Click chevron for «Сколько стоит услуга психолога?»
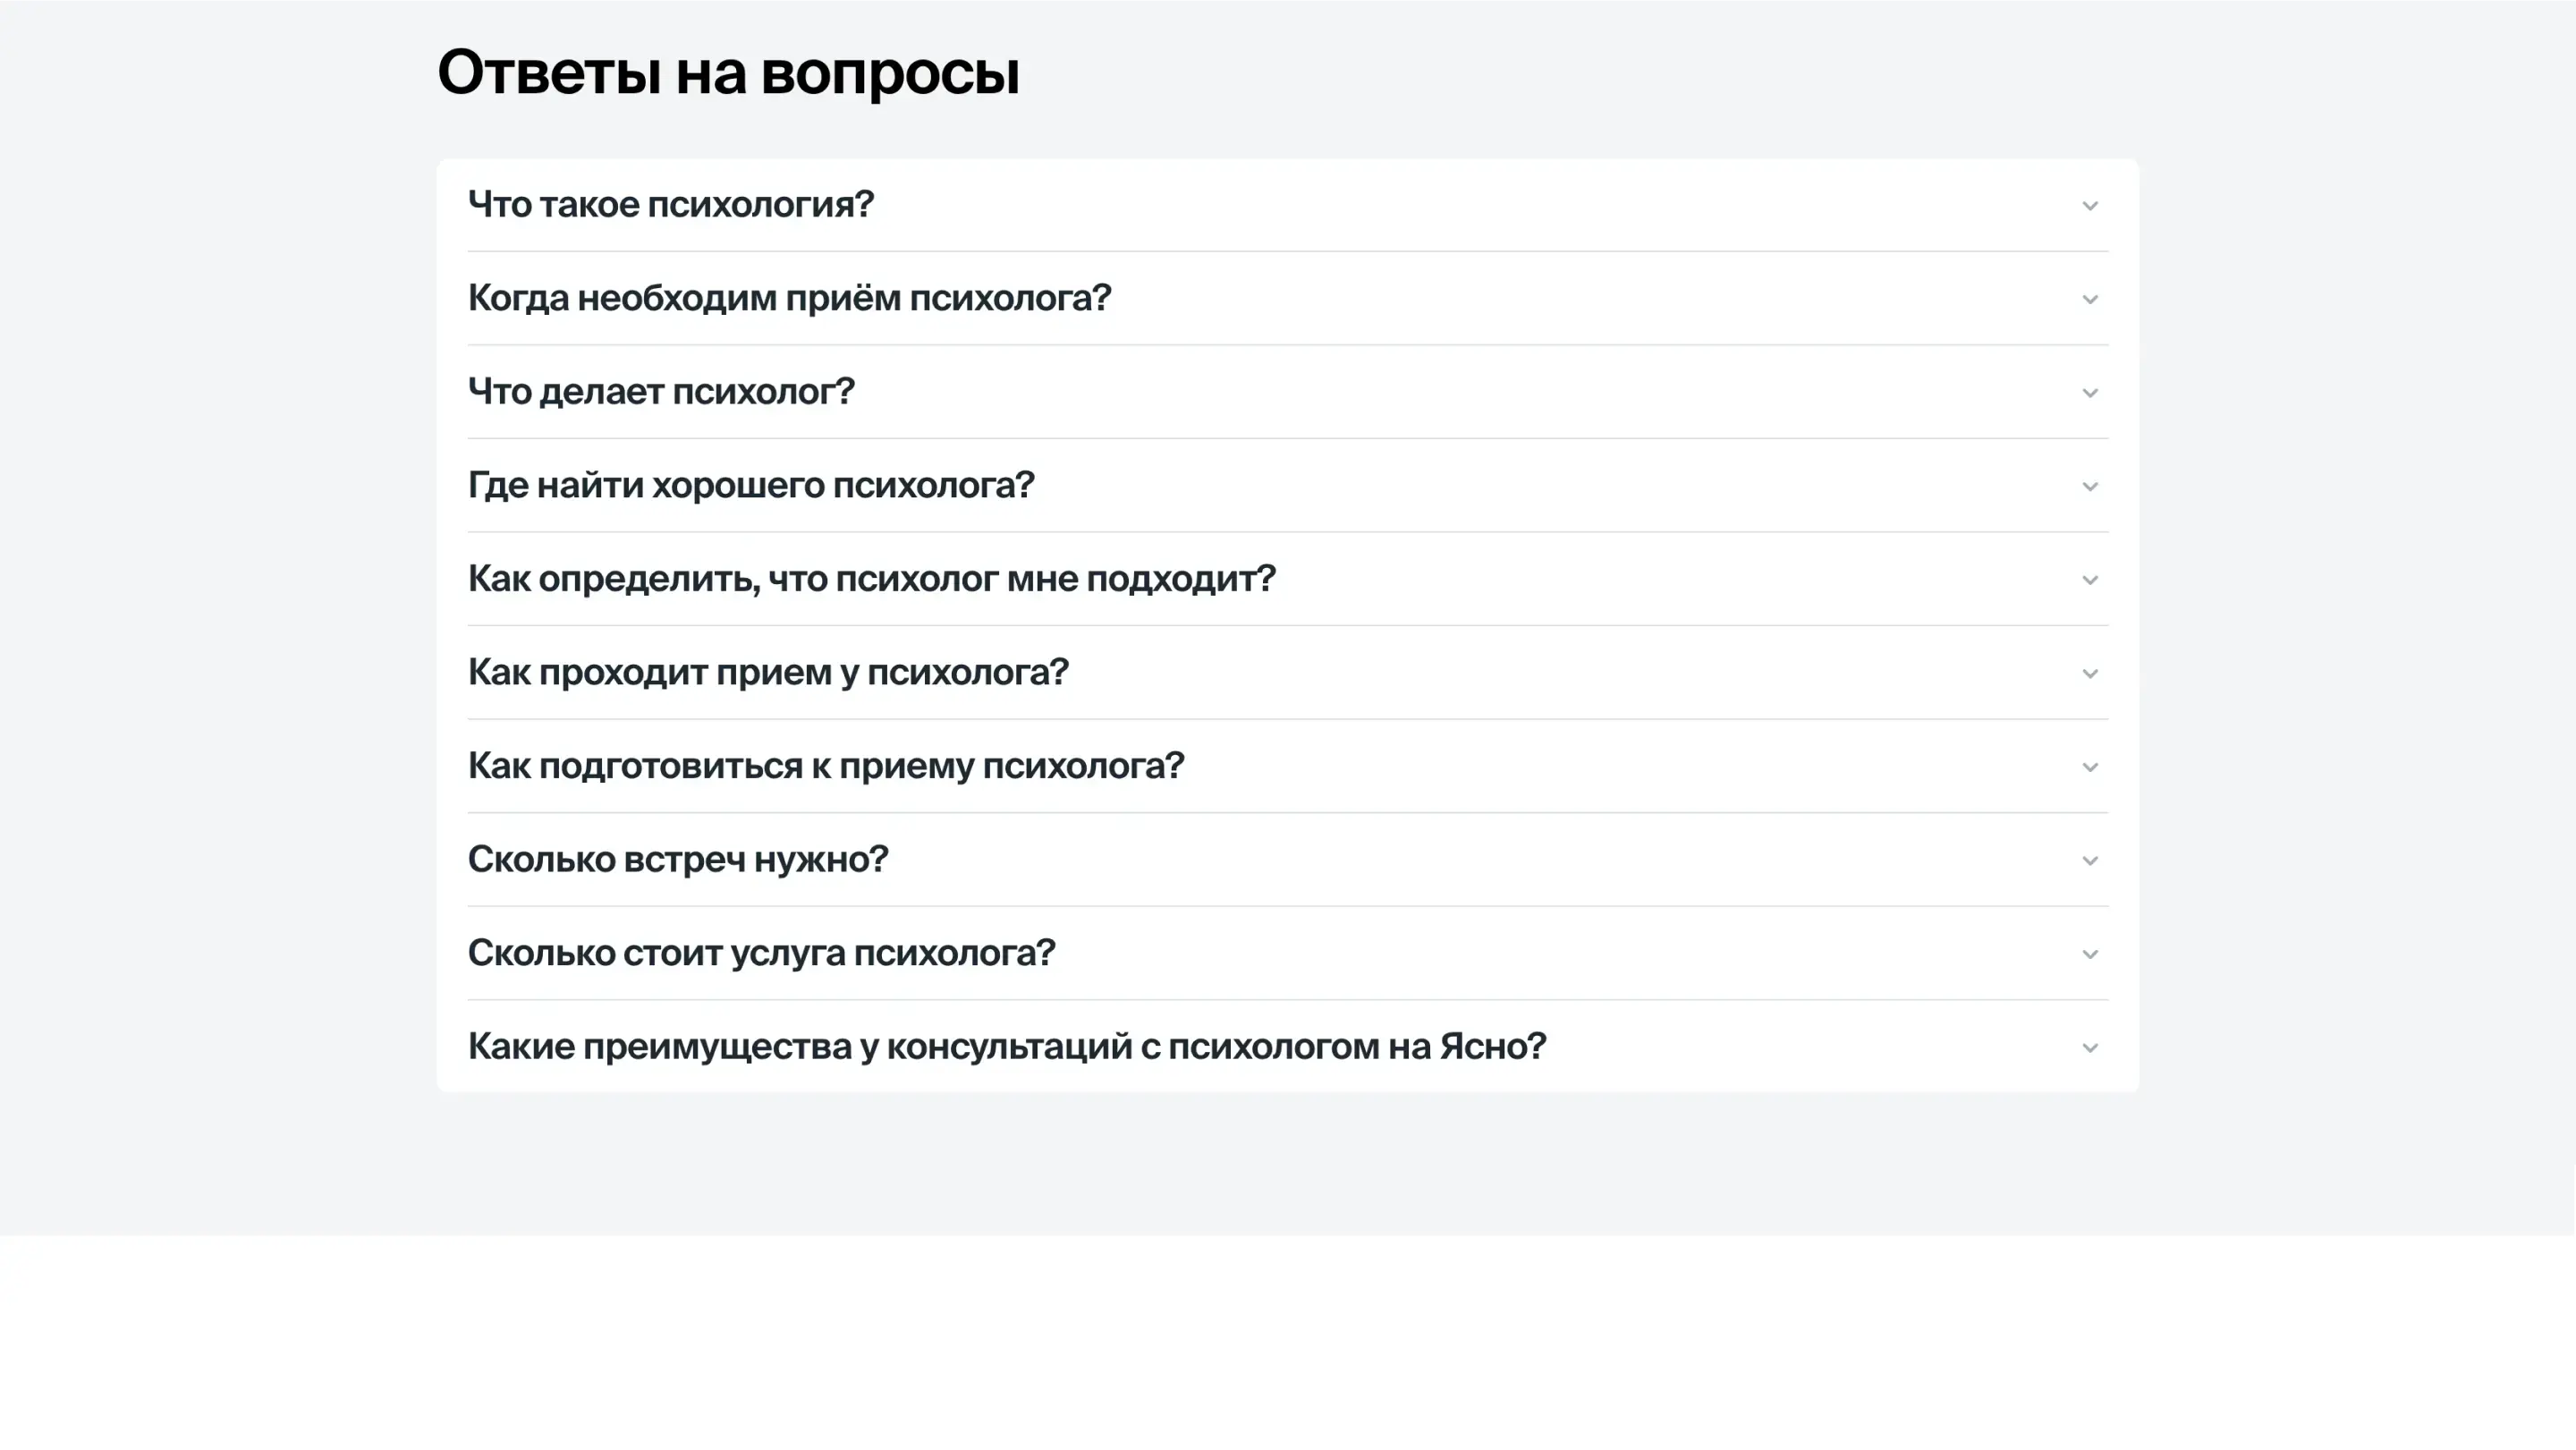Screen dimensions: 2576x1450 (x=2089, y=954)
